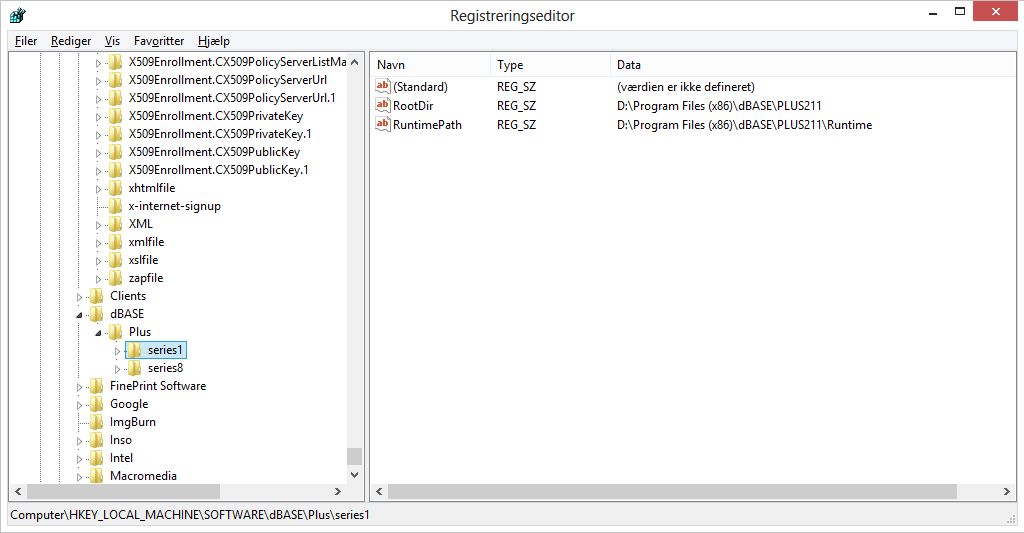Collapse the dBASE key
Viewport: 1024px width, 533px height.
80,315
